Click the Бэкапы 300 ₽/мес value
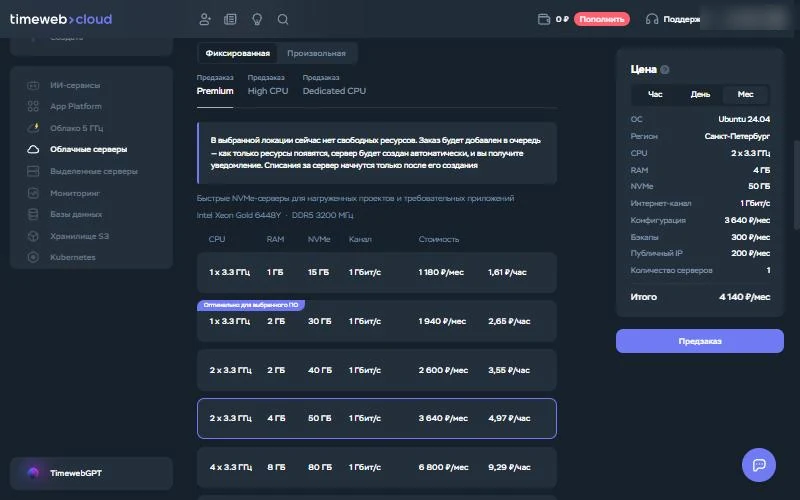The height and width of the screenshot is (500, 800). click(x=750, y=237)
